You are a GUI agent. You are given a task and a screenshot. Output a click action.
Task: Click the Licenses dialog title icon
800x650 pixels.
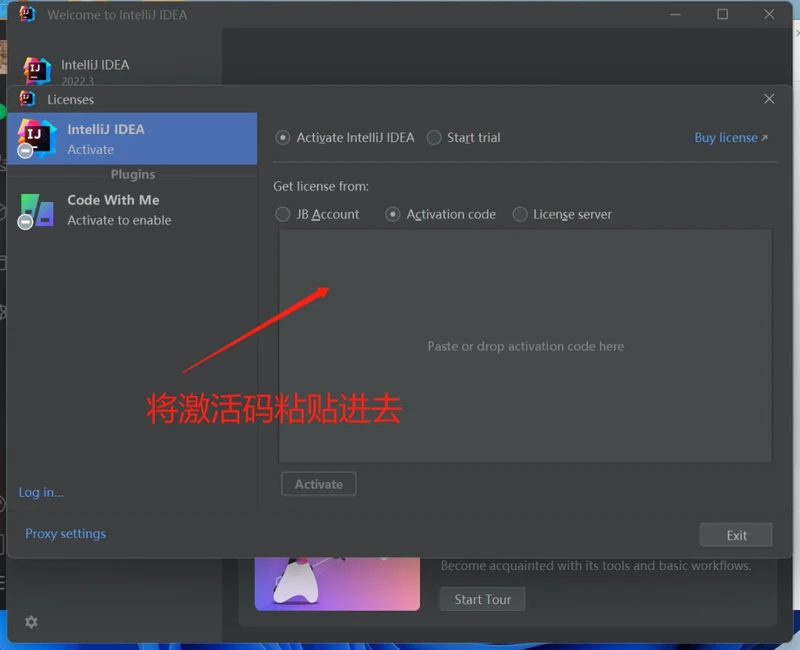coord(27,99)
